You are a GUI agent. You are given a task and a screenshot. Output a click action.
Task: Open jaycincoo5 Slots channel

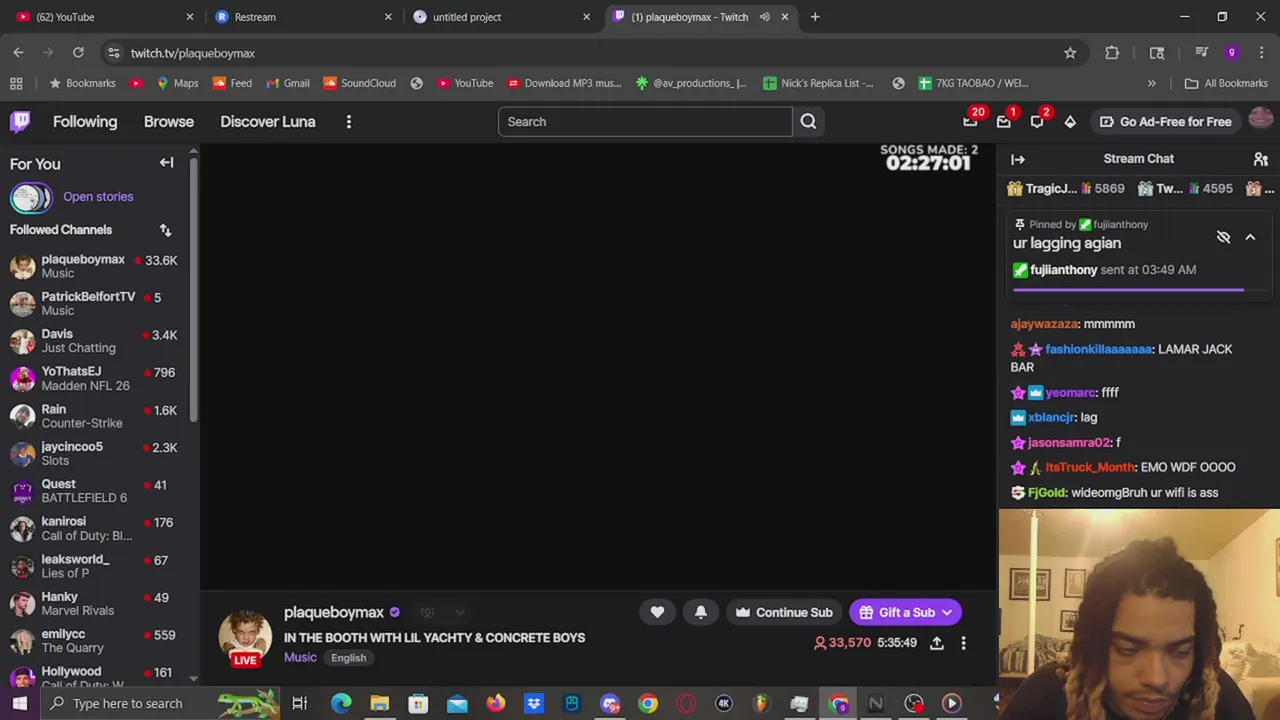(94, 454)
